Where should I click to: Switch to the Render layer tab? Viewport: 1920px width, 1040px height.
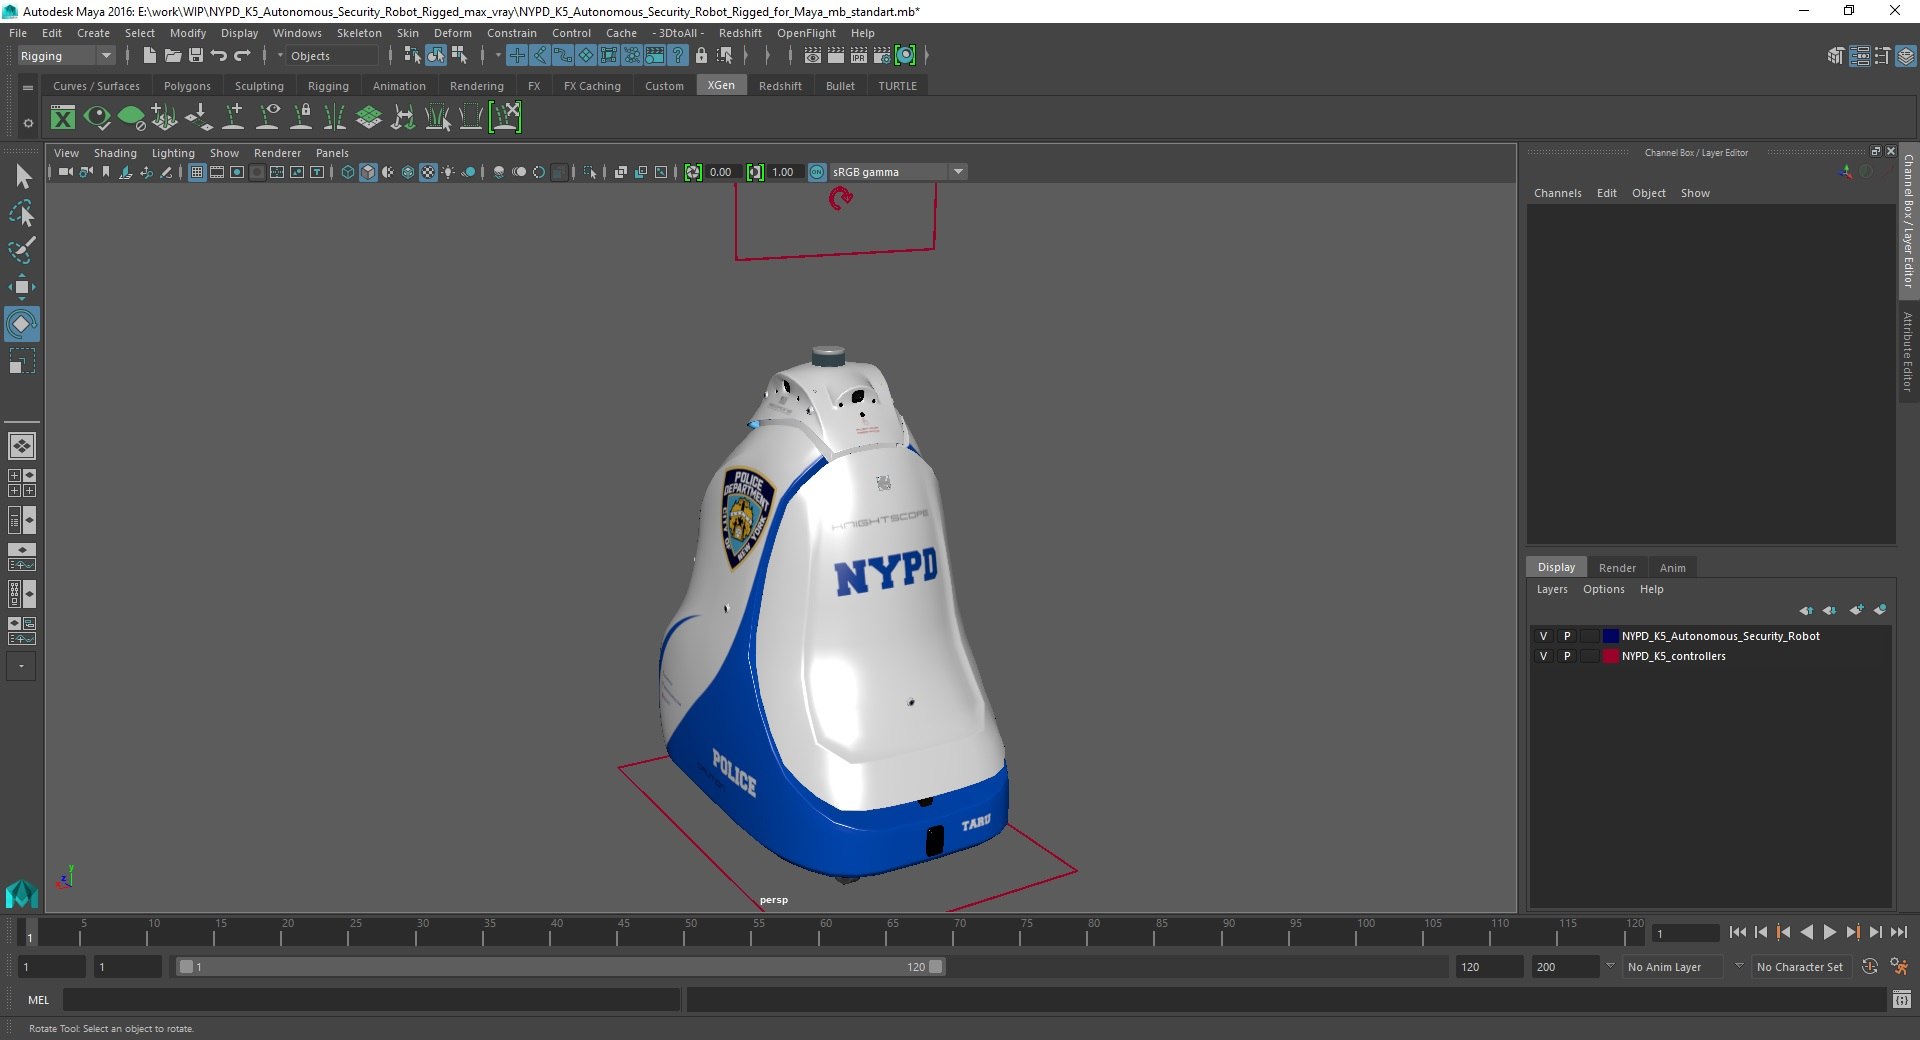coord(1617,568)
